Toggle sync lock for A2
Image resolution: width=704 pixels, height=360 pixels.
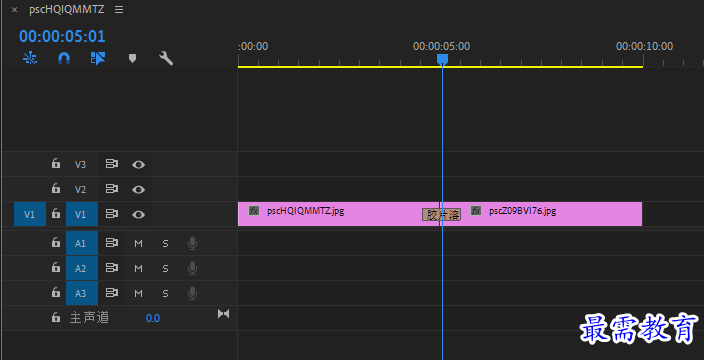click(x=111, y=268)
